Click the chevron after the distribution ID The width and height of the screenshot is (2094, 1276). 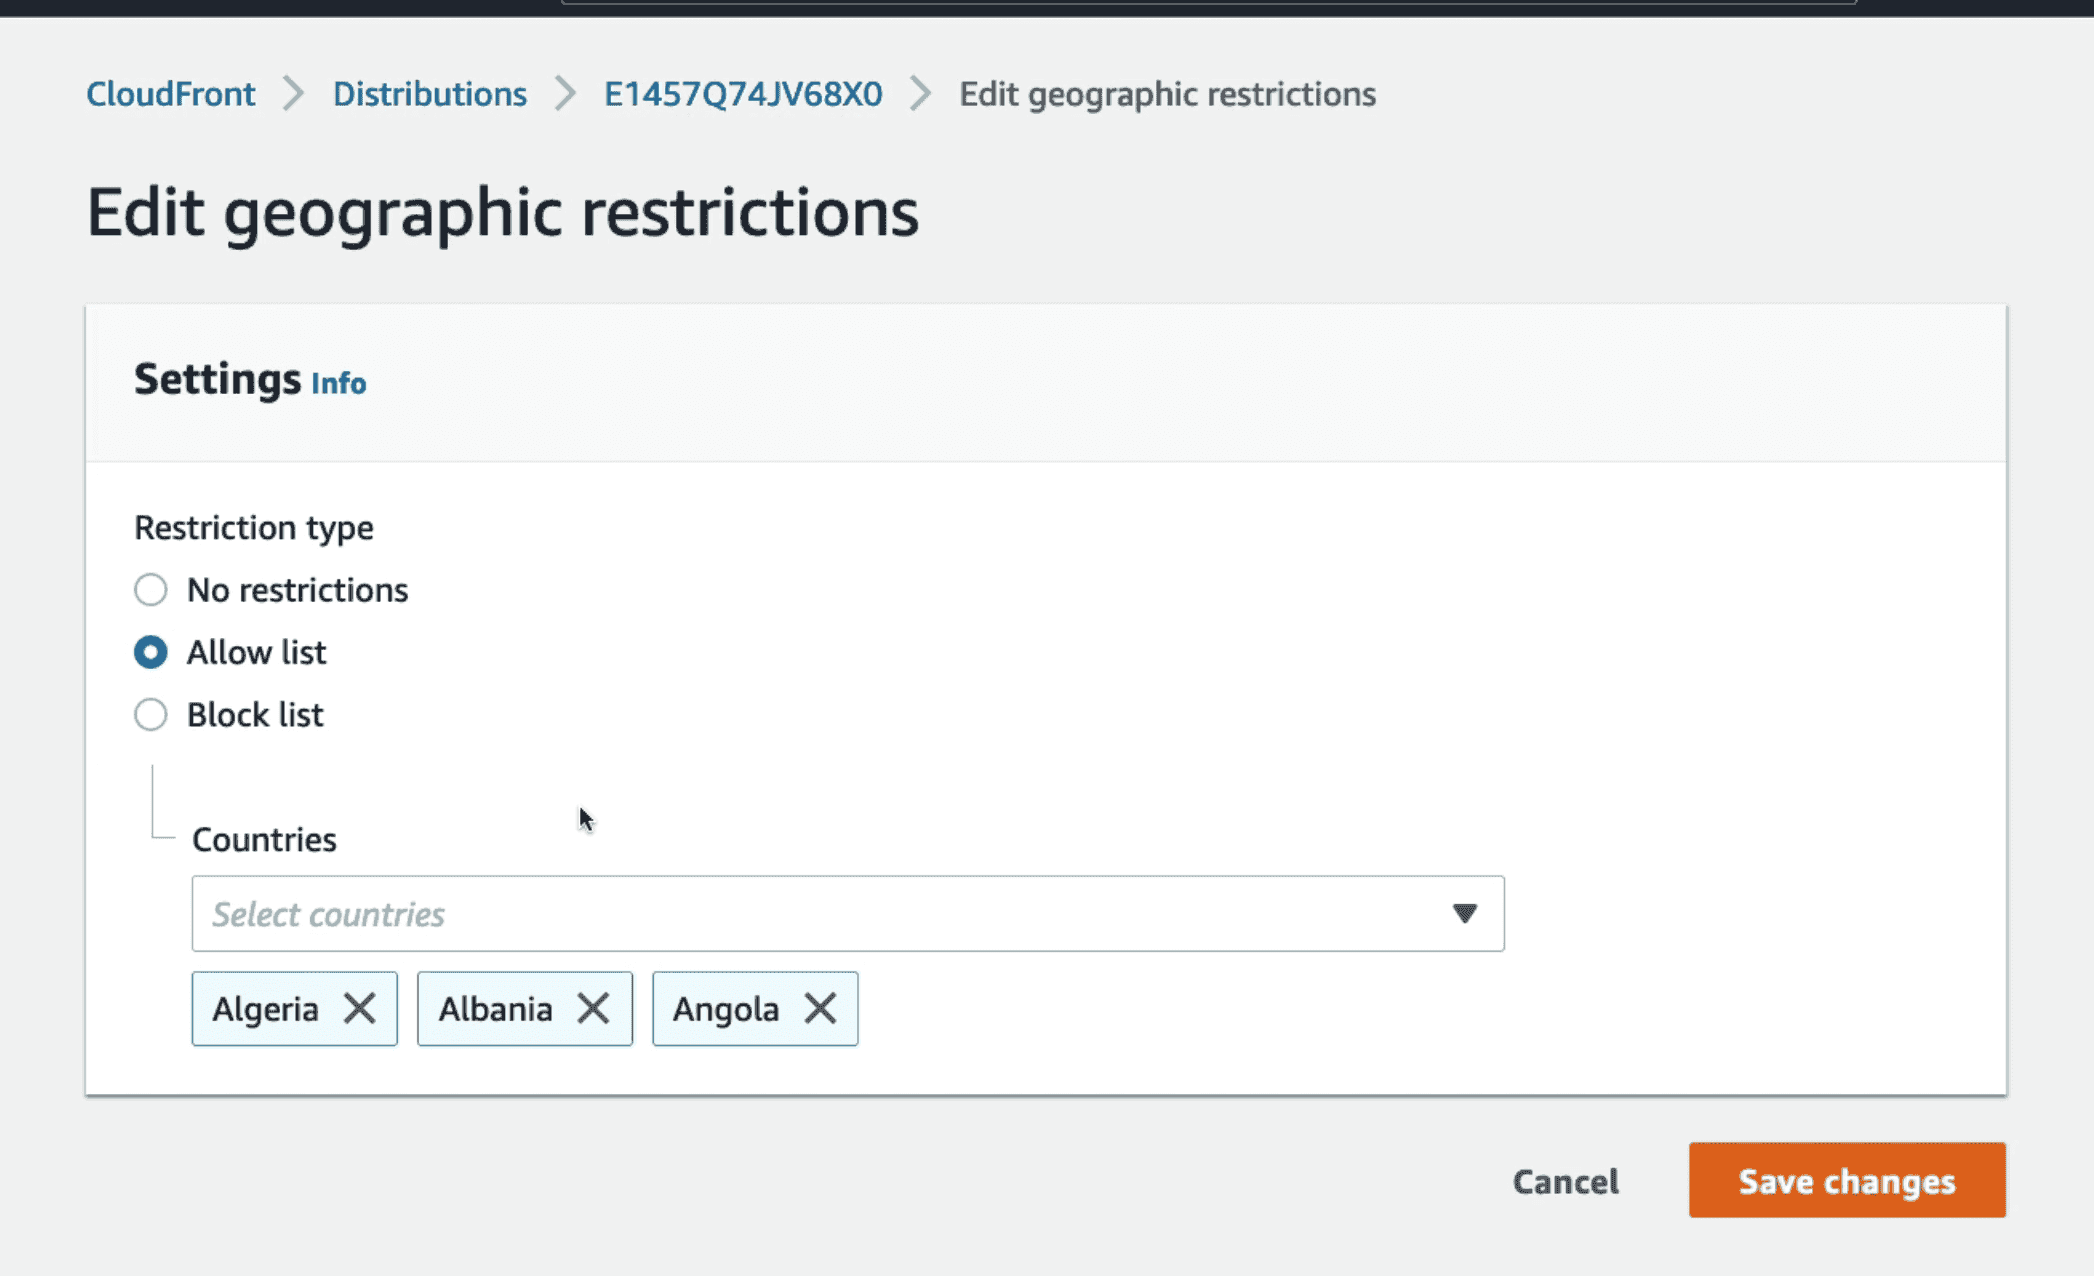point(920,94)
